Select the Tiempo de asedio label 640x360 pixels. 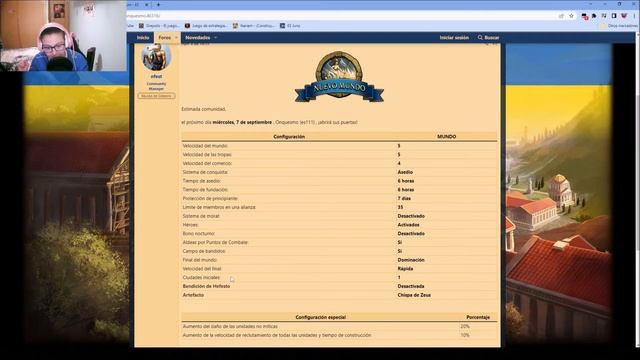[x=202, y=181]
